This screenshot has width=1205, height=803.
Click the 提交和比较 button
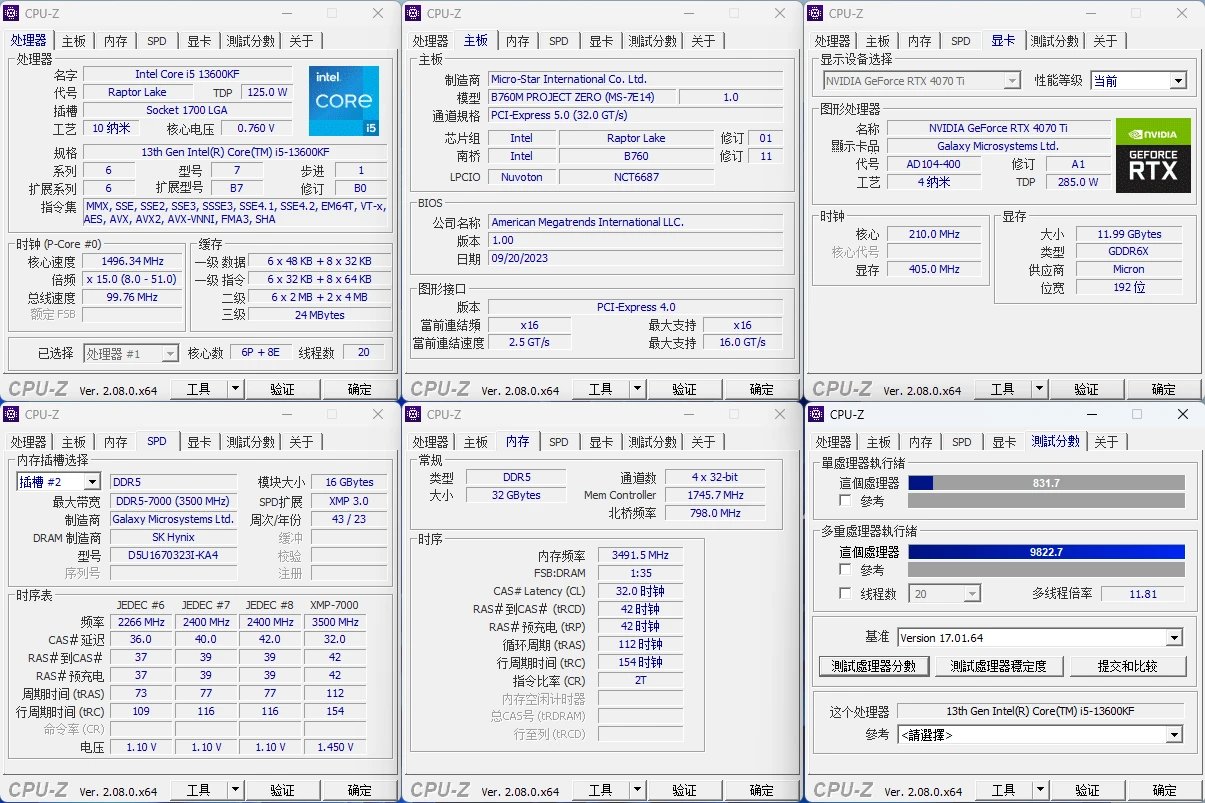tap(1126, 666)
